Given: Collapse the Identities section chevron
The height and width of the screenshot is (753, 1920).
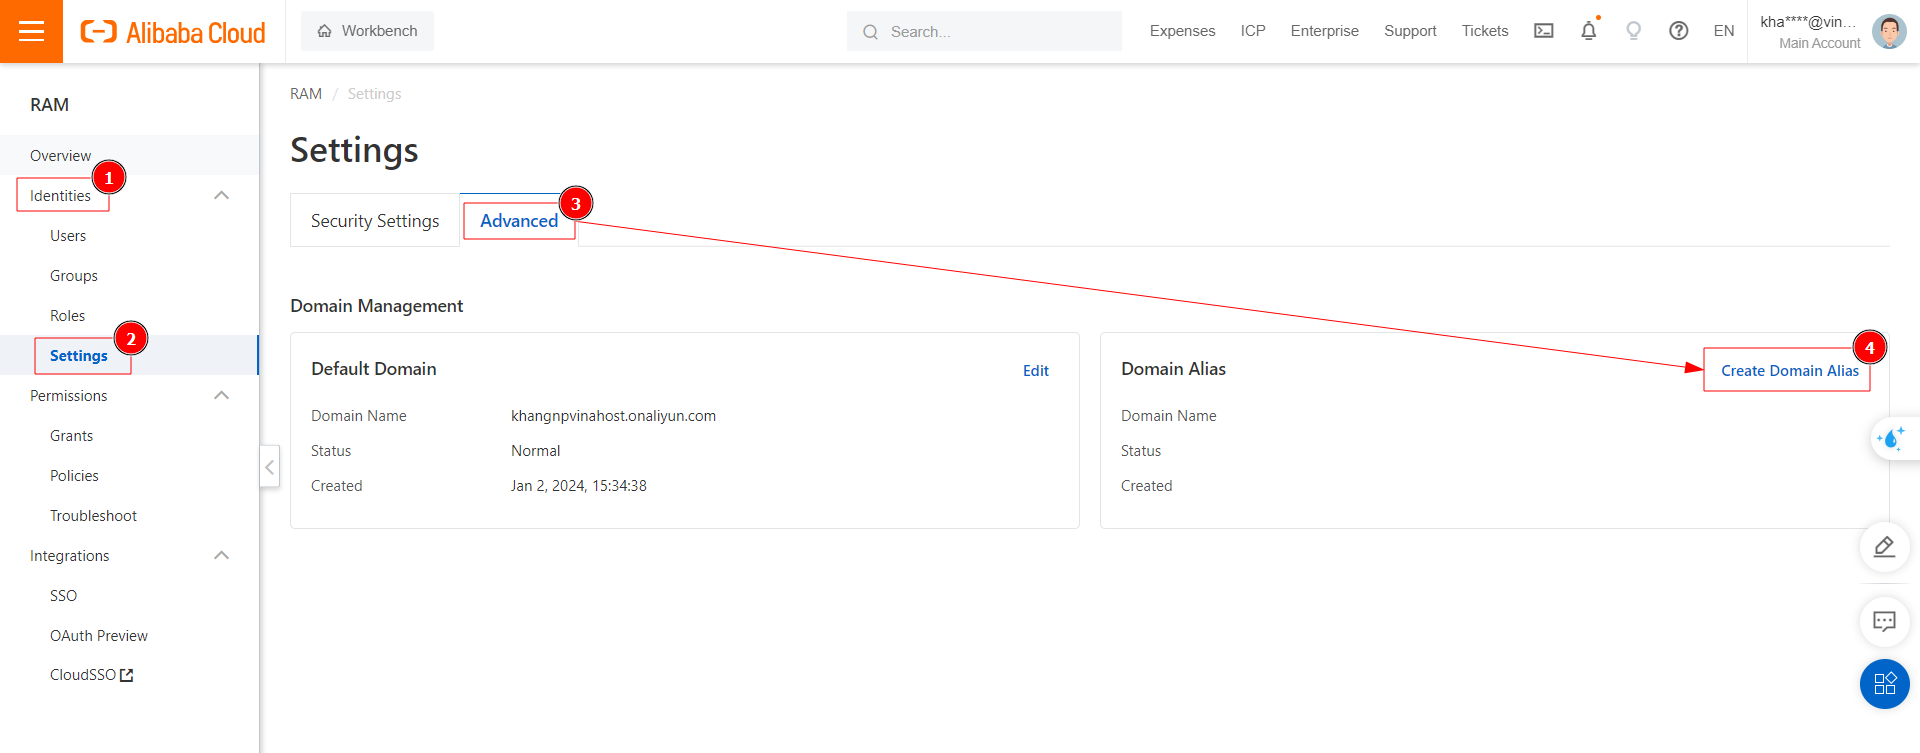Looking at the screenshot, I should click(x=222, y=196).
